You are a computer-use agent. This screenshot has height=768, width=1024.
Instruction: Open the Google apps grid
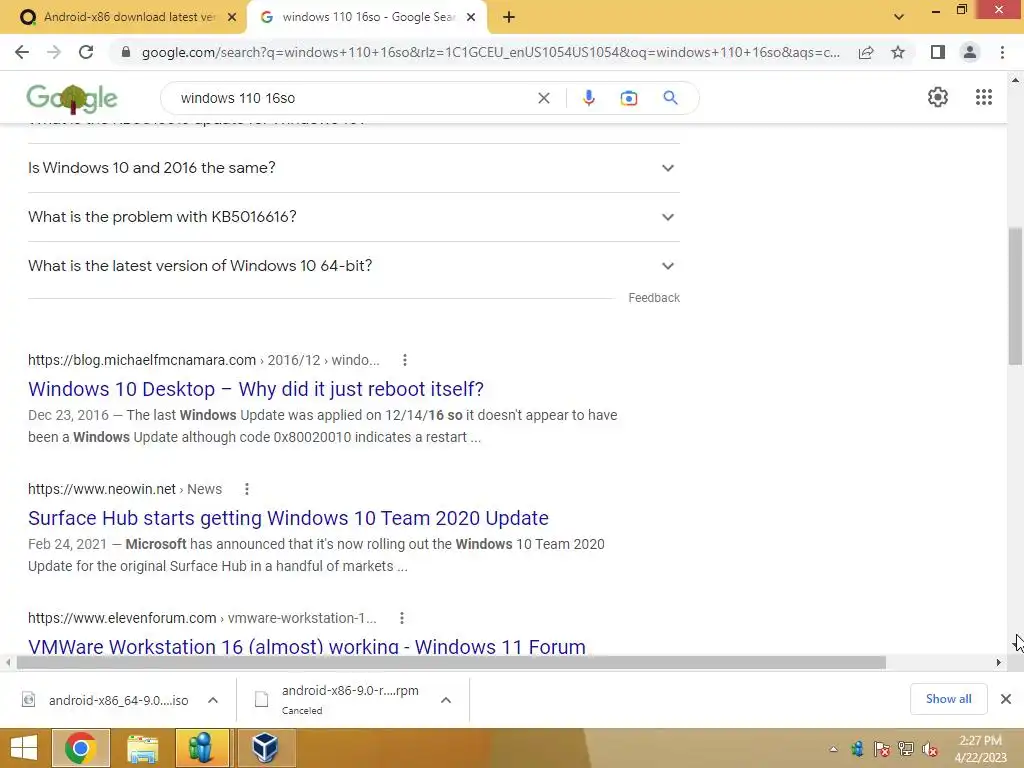pos(984,97)
